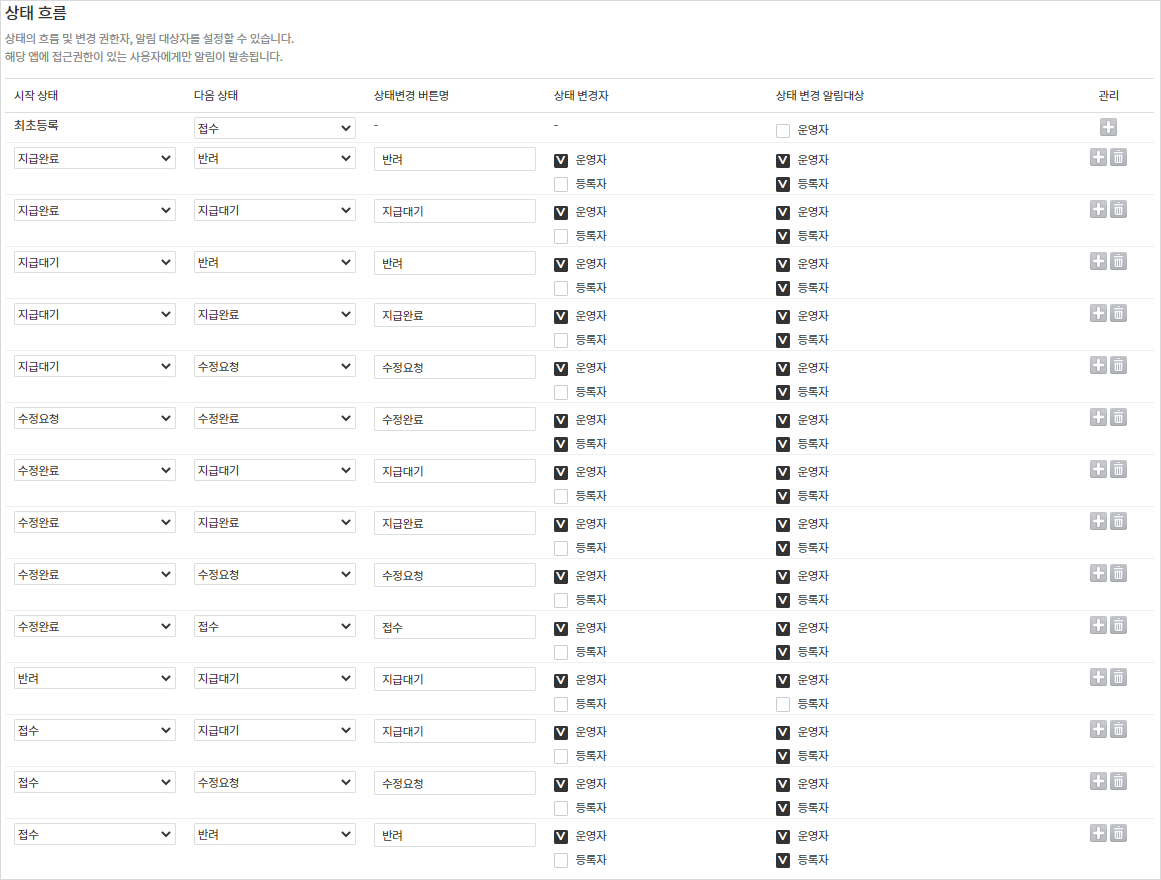Image resolution: width=1161 pixels, height=880 pixels.
Task: Delete the 지급완료 to 반려 flow row
Action: coord(1118,157)
